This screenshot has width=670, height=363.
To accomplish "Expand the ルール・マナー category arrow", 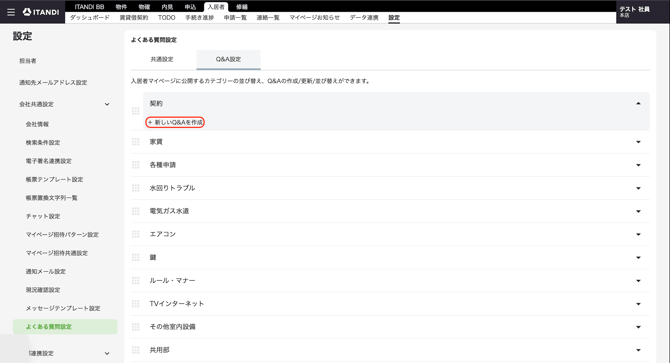I will click(638, 281).
